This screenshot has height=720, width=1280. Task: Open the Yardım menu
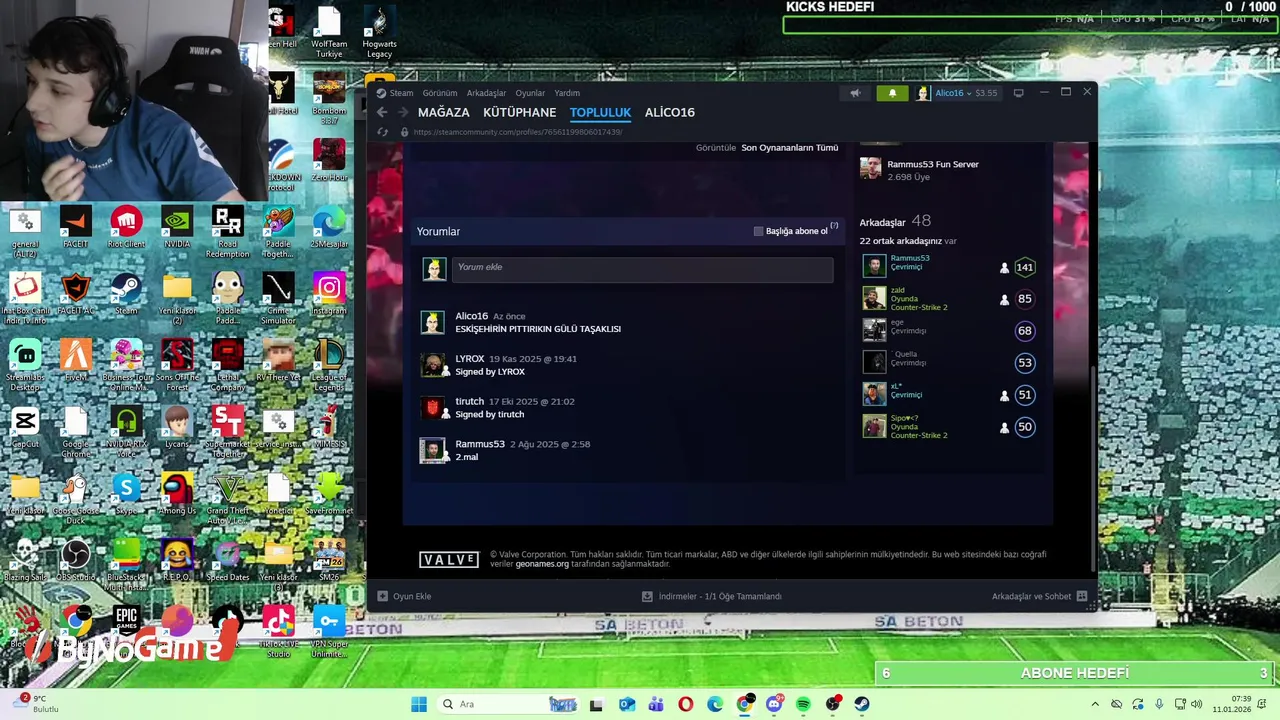[x=567, y=93]
